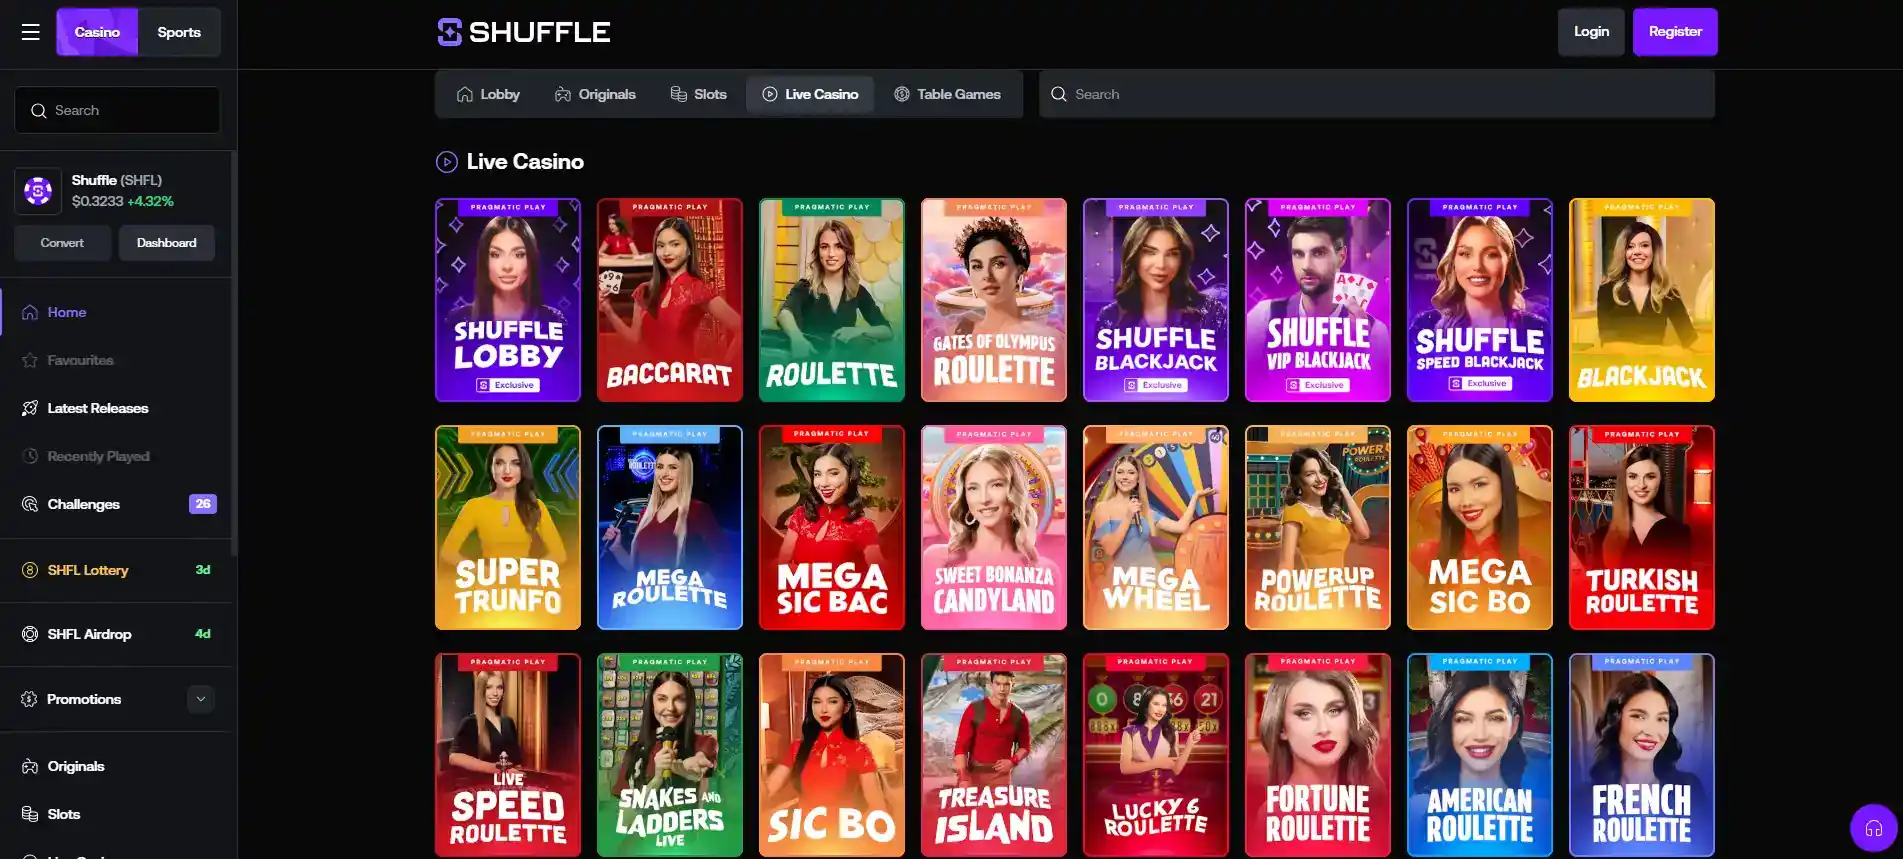Open live support headset button
1903x859 pixels.
(x=1873, y=828)
